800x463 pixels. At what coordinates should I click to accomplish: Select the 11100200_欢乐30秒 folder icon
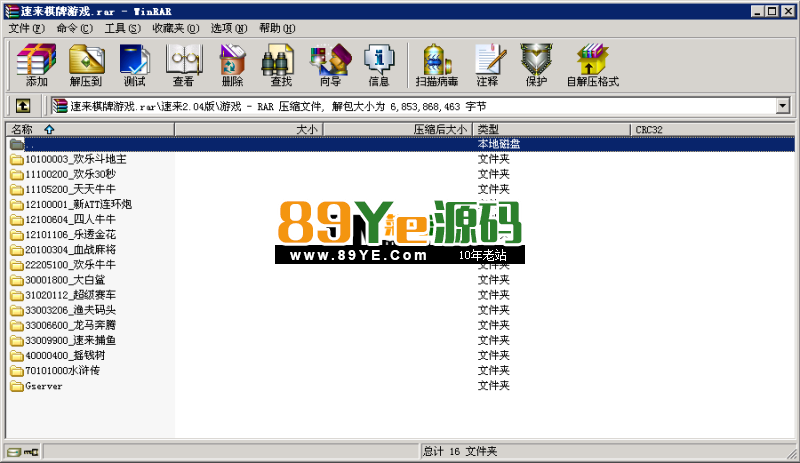[x=17, y=175]
